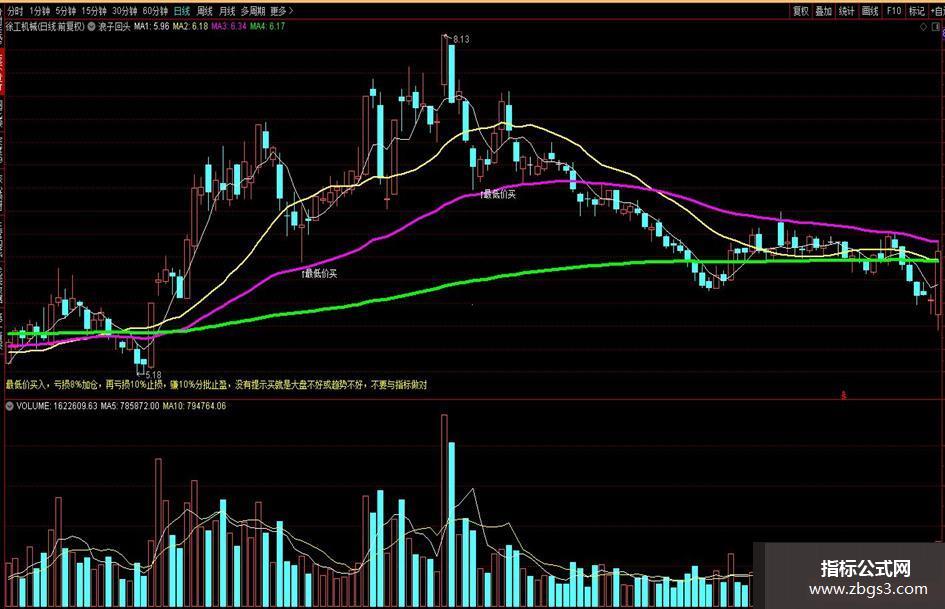The image size is (945, 609).
Task: Click the diamond icon at chart corner
Action: 923,27
